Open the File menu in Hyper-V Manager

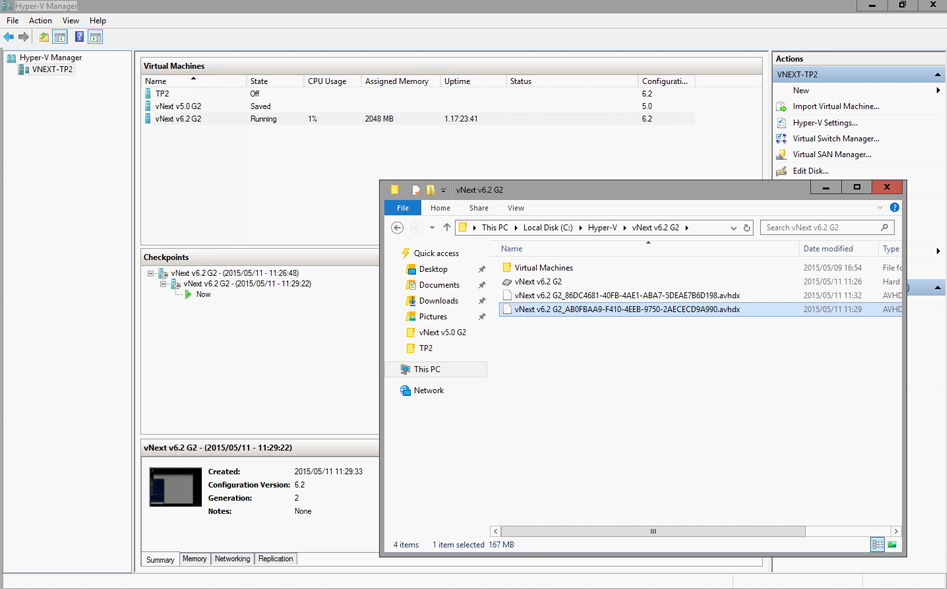pos(13,21)
